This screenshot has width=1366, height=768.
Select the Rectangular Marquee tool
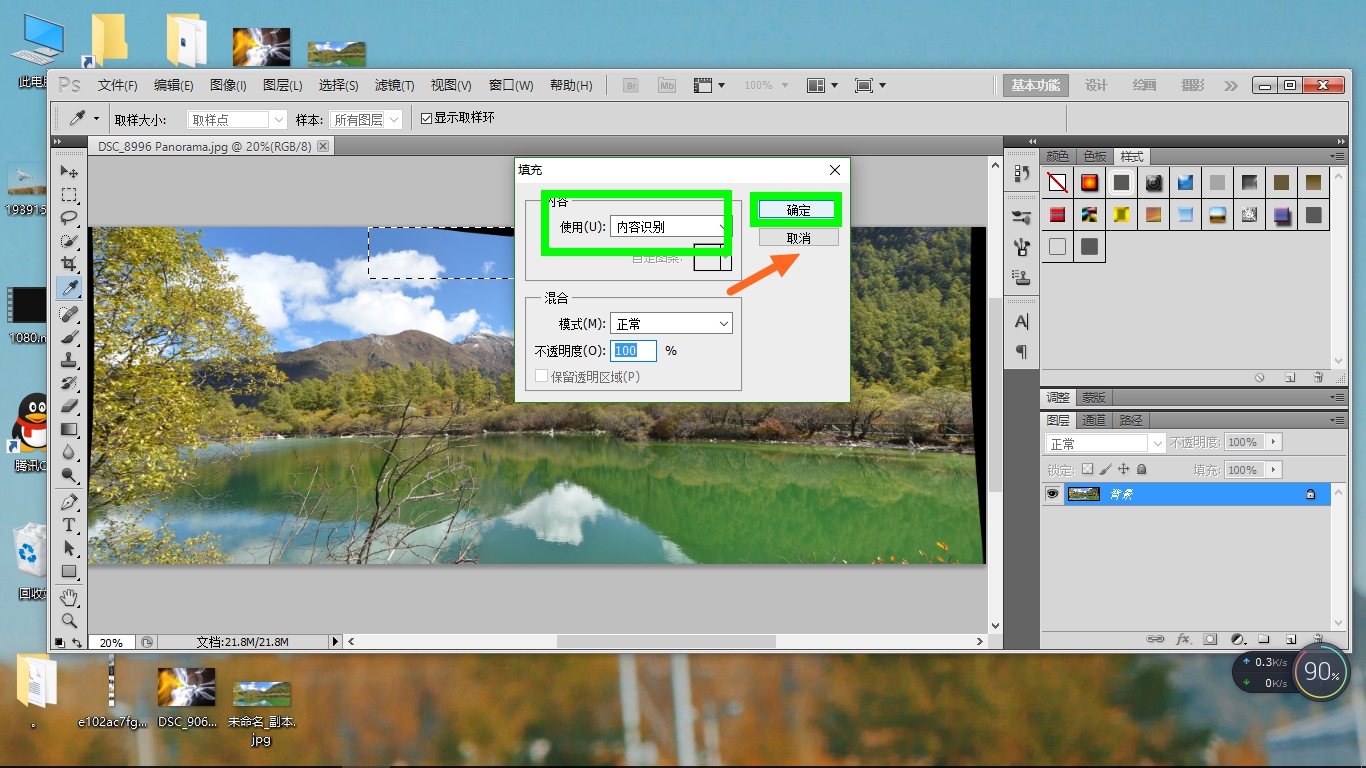tap(69, 195)
